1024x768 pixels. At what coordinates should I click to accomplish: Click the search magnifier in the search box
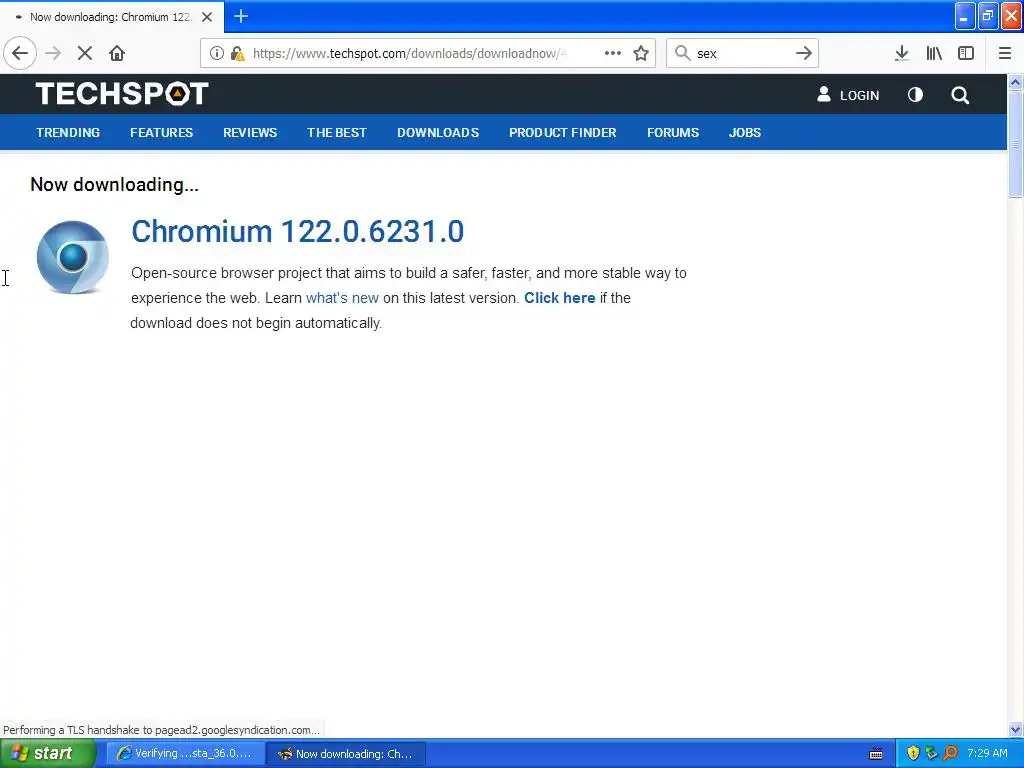pos(682,53)
